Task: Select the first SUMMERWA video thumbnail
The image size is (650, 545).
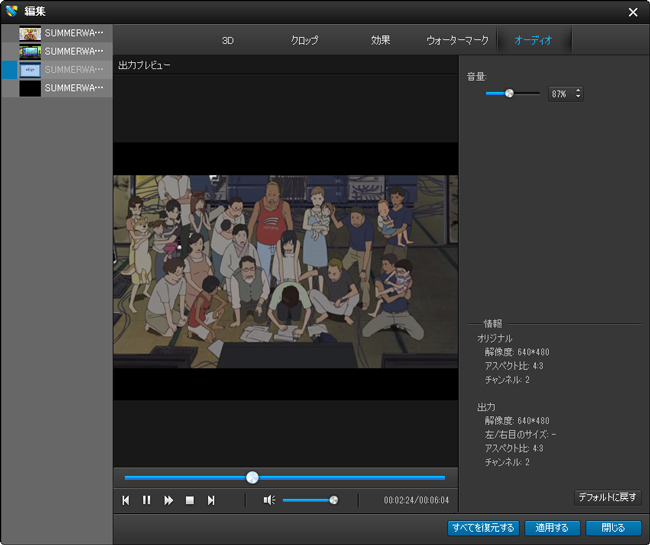Action: (60, 33)
